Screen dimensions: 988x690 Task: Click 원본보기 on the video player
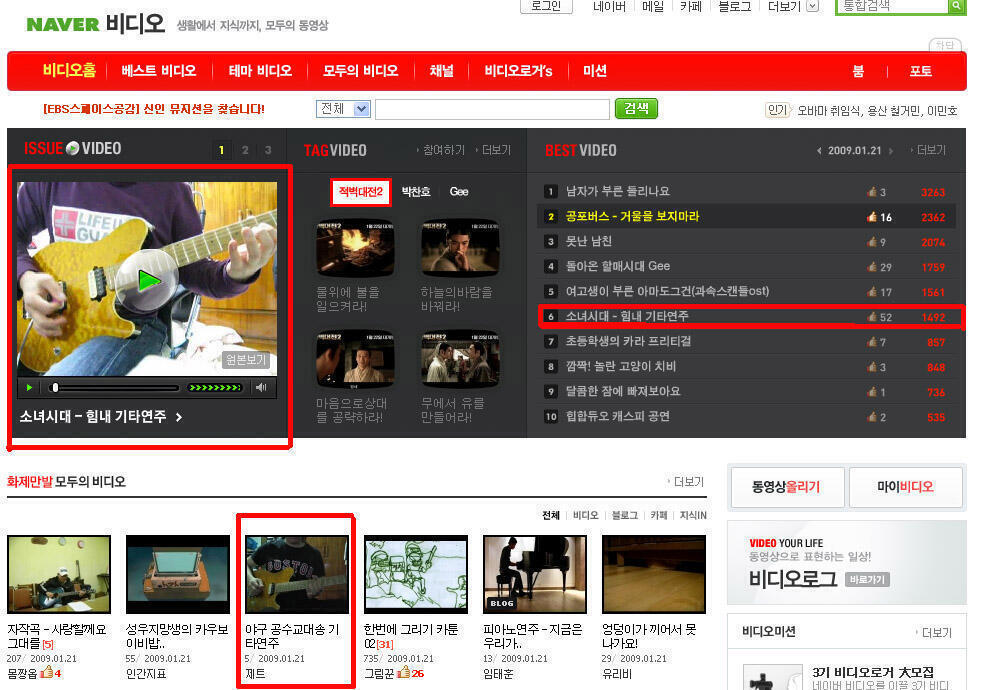coord(246,360)
